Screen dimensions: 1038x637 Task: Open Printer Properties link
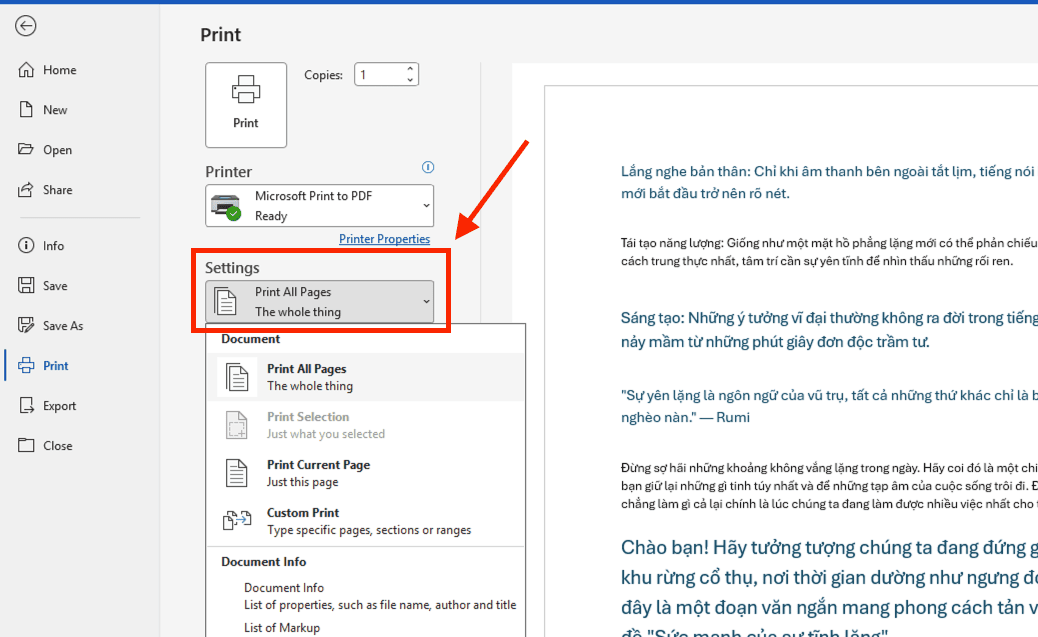click(x=385, y=239)
